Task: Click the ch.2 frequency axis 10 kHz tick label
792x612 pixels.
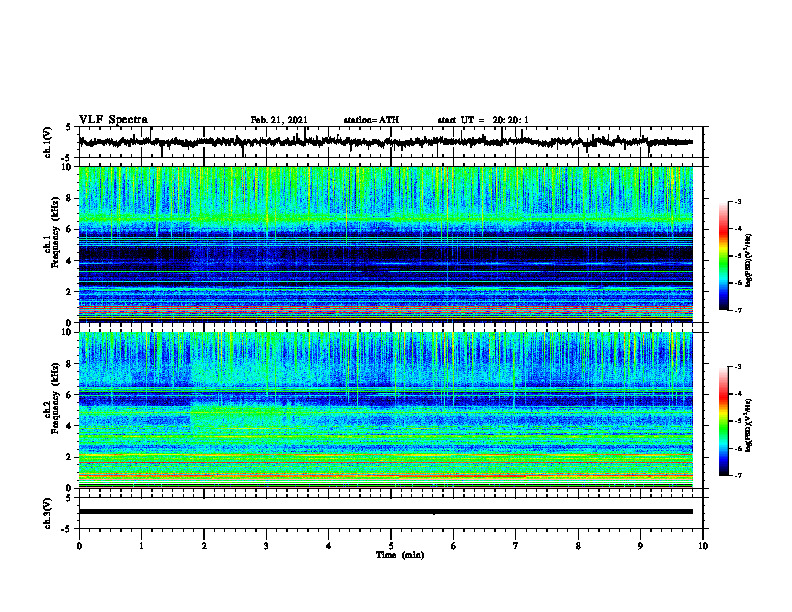Action: [69, 332]
